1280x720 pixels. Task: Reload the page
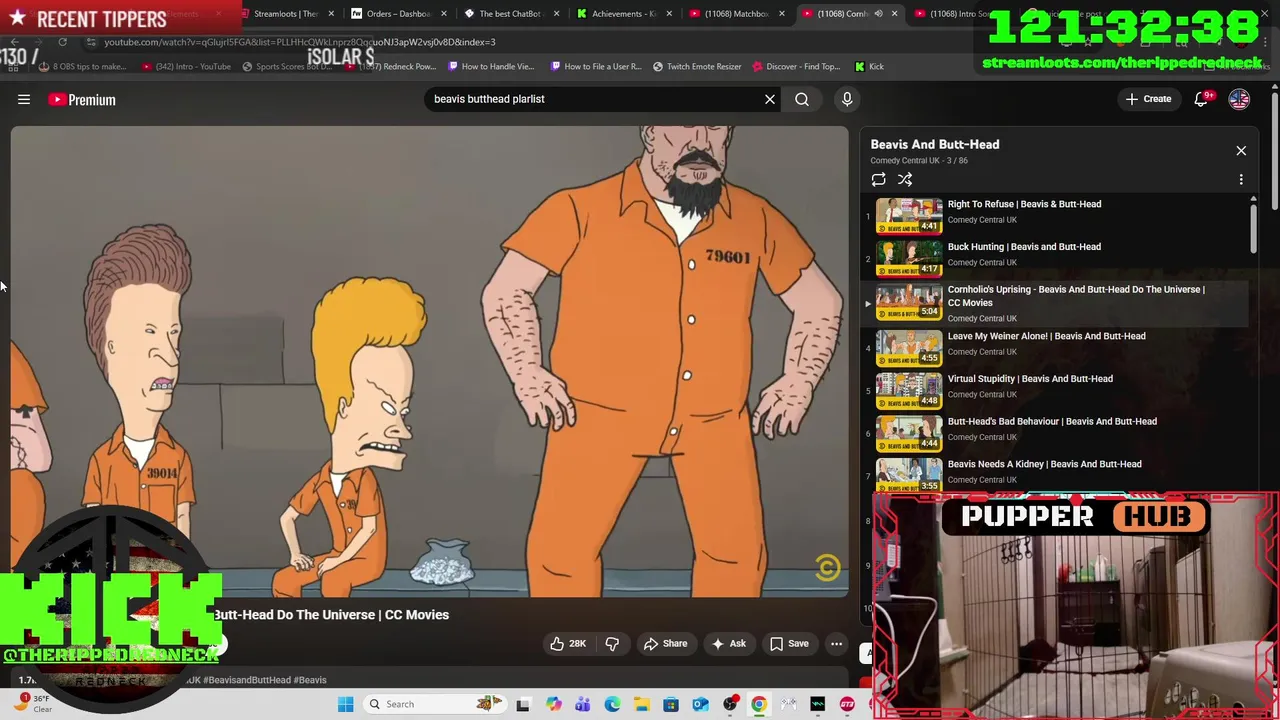click(x=62, y=42)
